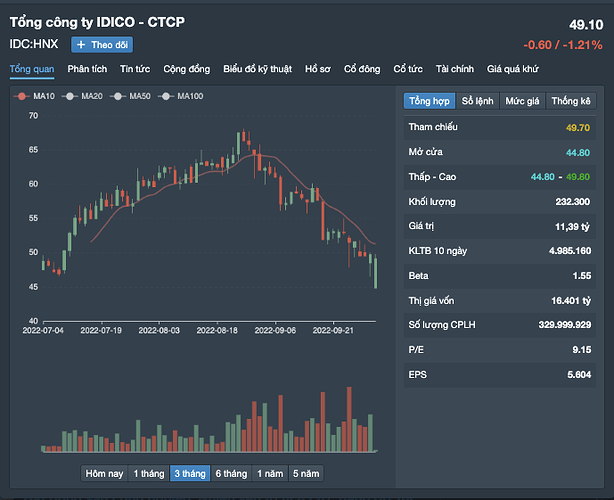The width and height of the screenshot is (614, 500).
Task: Open the Mức giá panel tab
Action: click(x=522, y=101)
